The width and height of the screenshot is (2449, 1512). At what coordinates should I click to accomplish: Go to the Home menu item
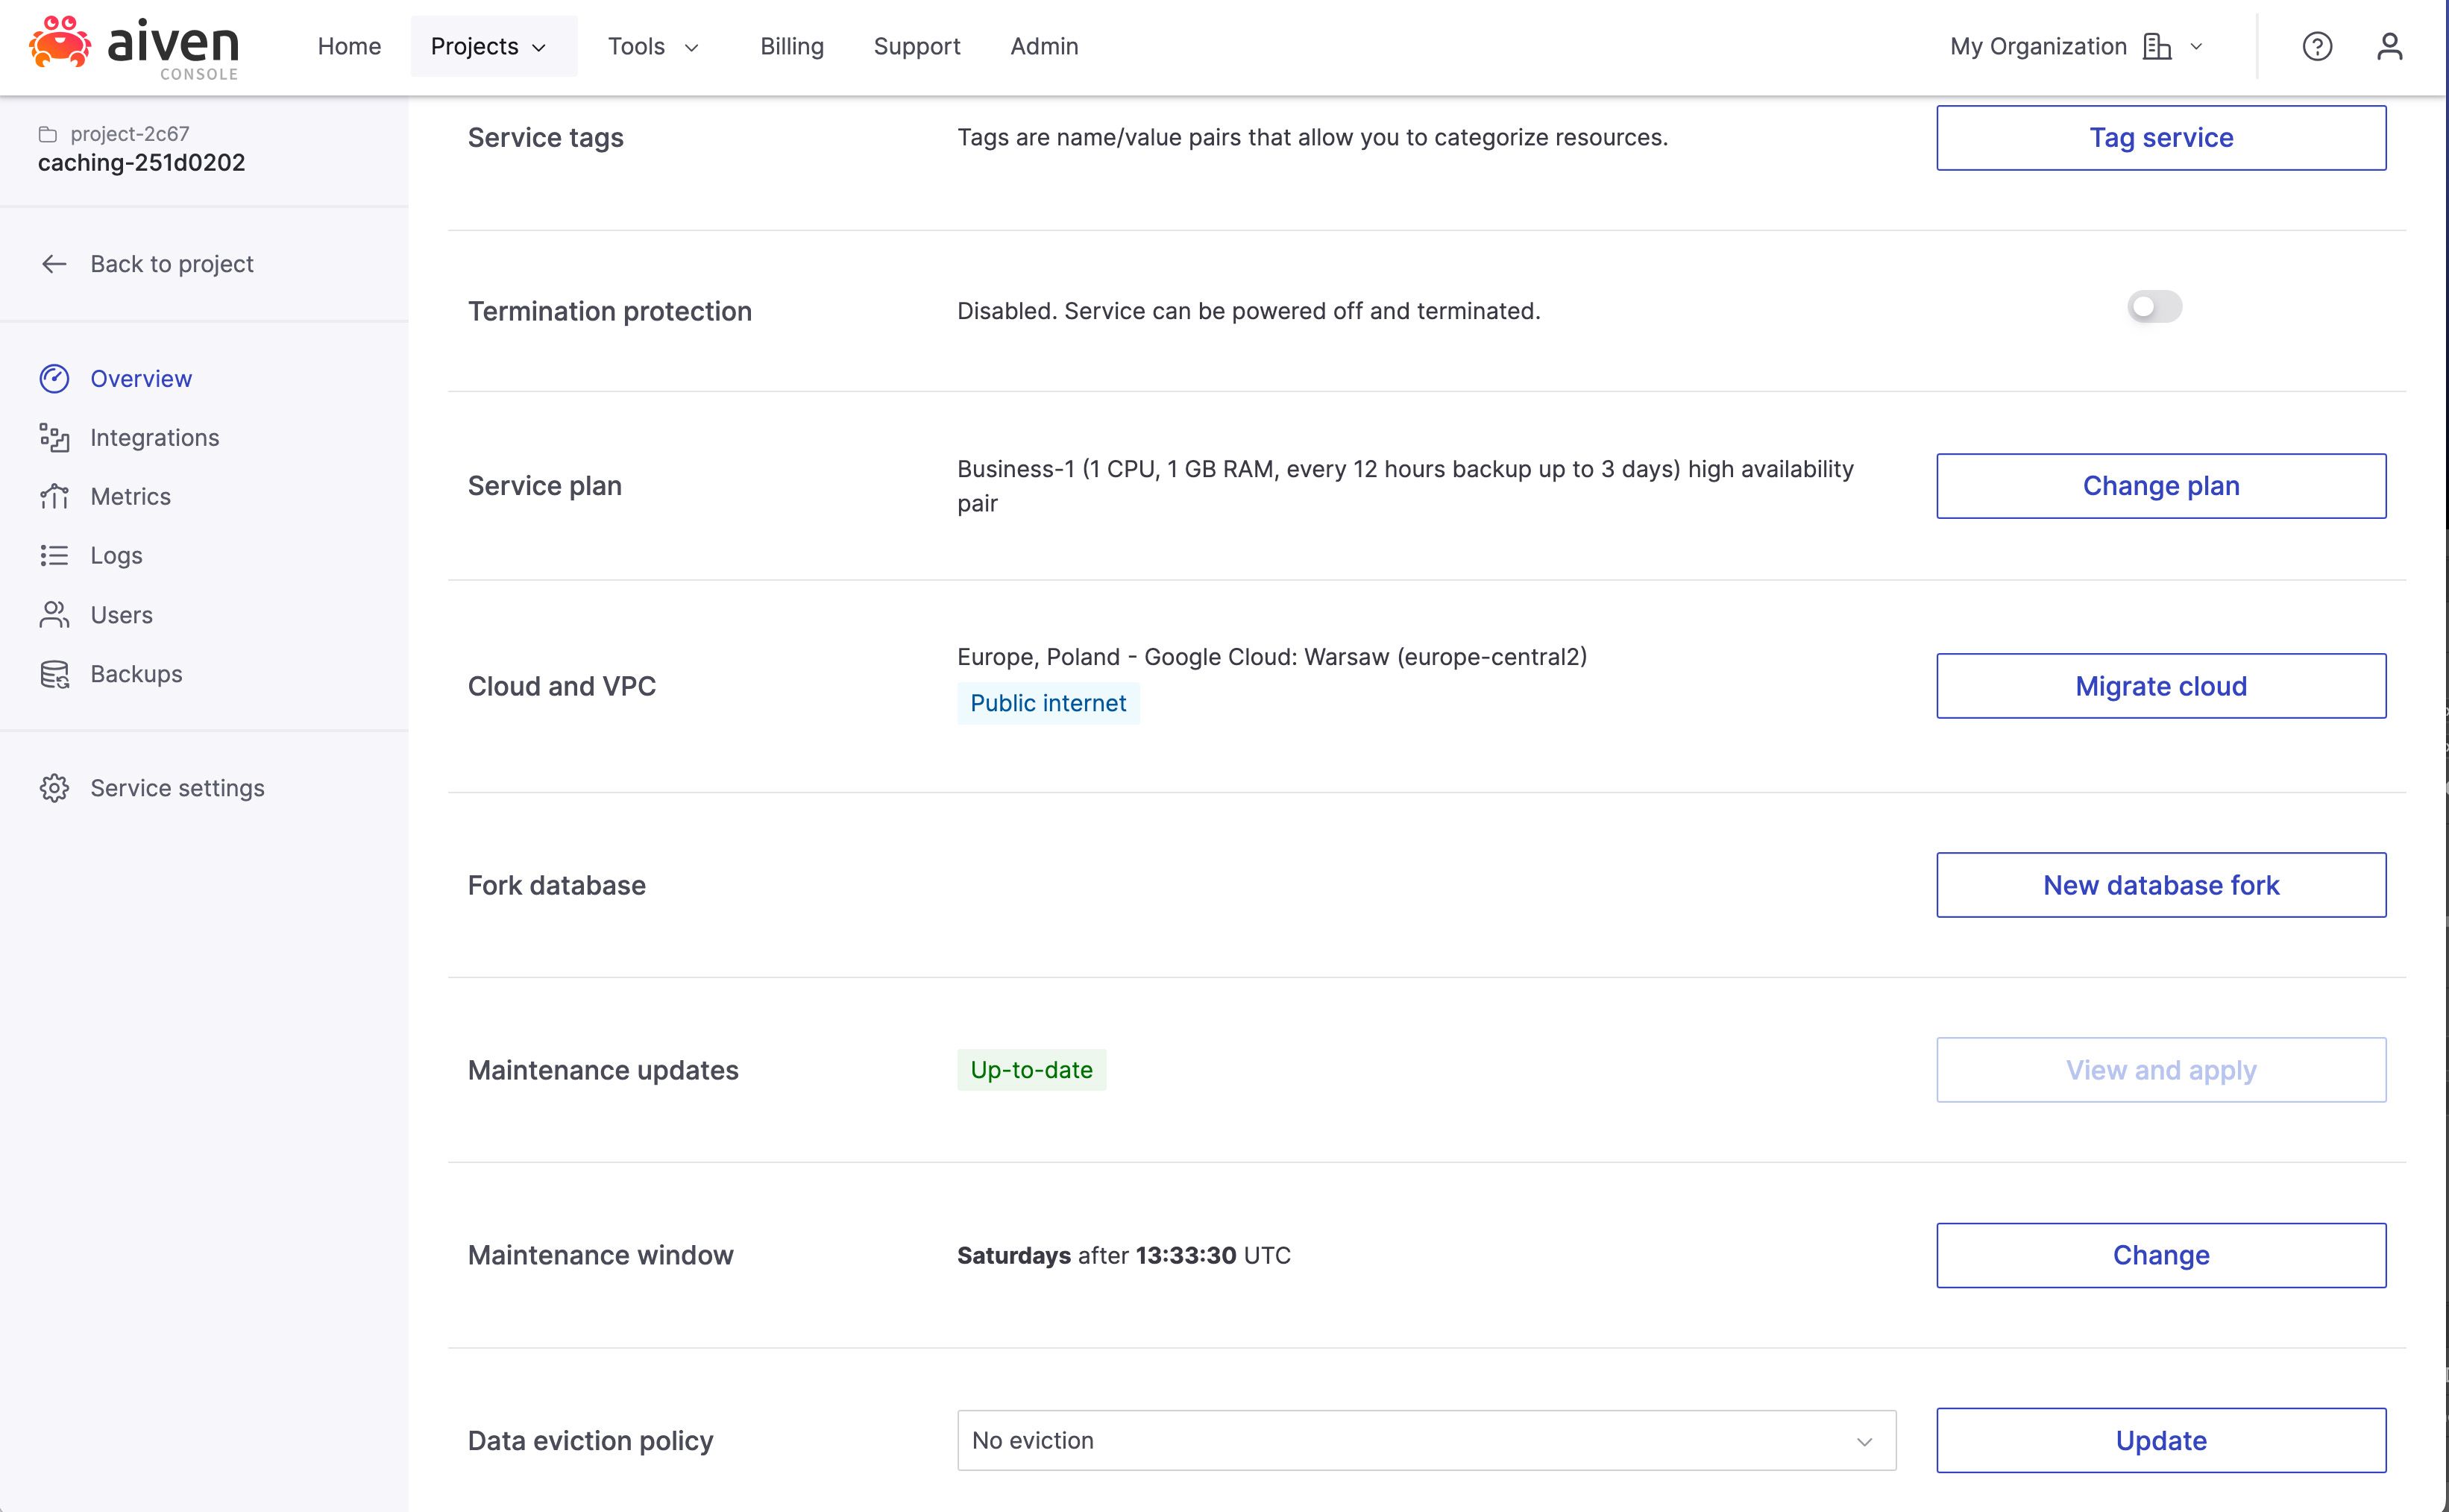pyautogui.click(x=349, y=46)
